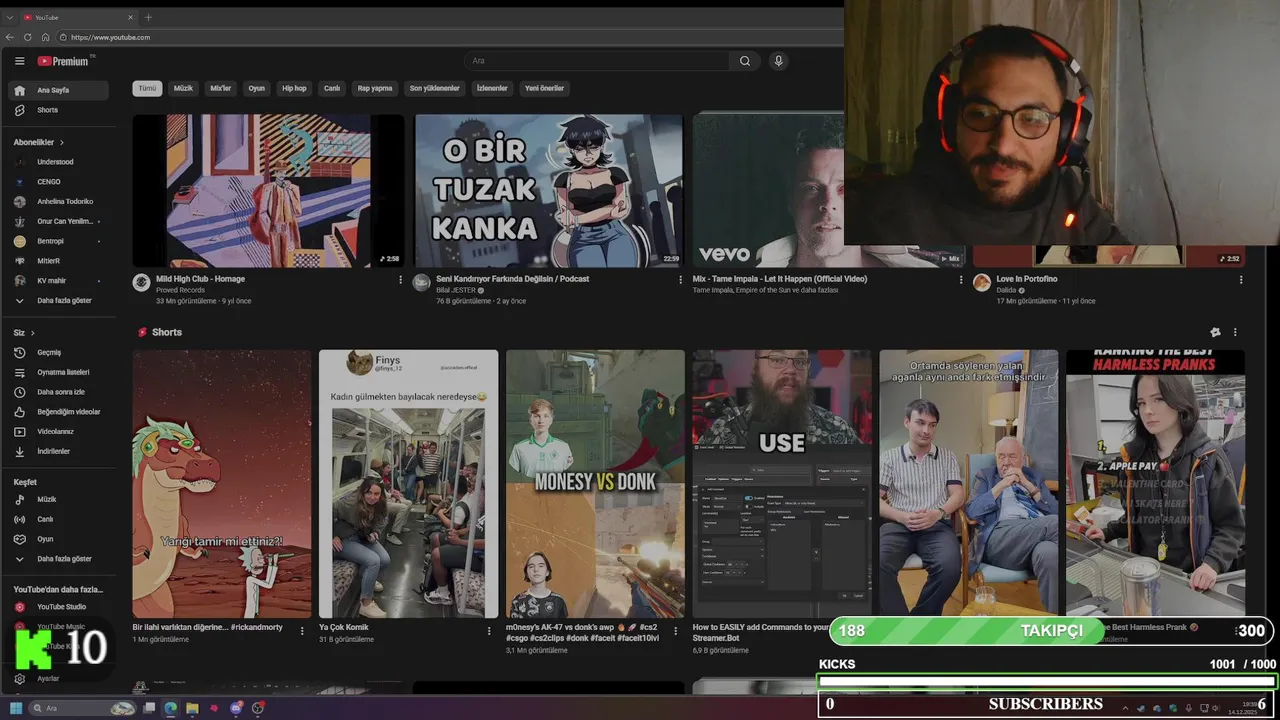This screenshot has width=1280, height=720.
Task: Open Proved Records channel link
Action: [180, 290]
